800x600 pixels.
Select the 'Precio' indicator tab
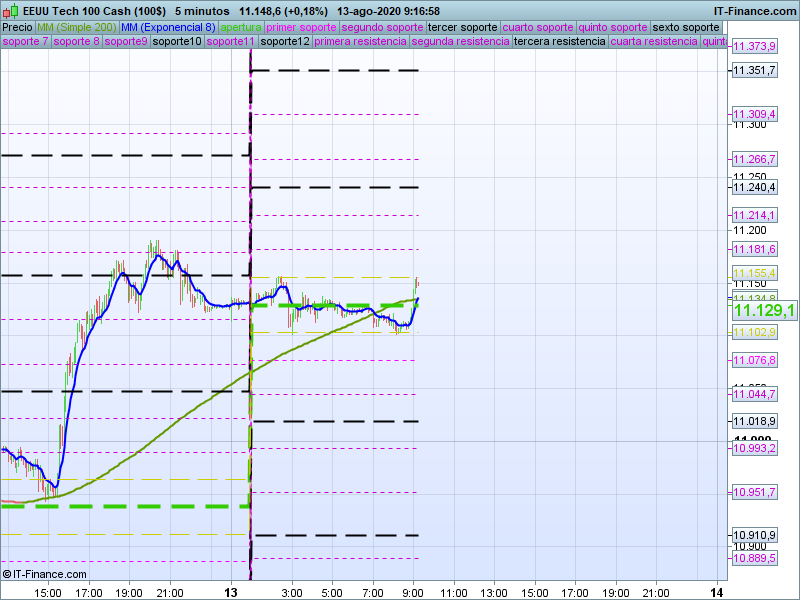pos(17,27)
